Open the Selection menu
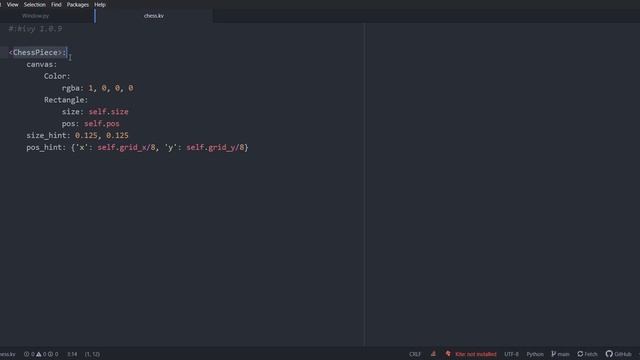Screen dimensions: 640x360 click(35, 4)
